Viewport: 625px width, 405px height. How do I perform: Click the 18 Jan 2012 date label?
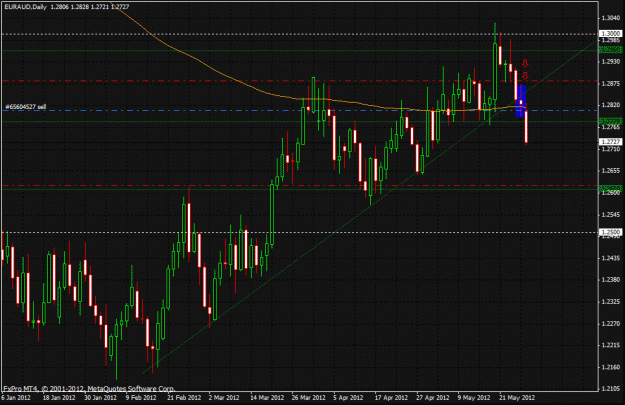(59, 397)
